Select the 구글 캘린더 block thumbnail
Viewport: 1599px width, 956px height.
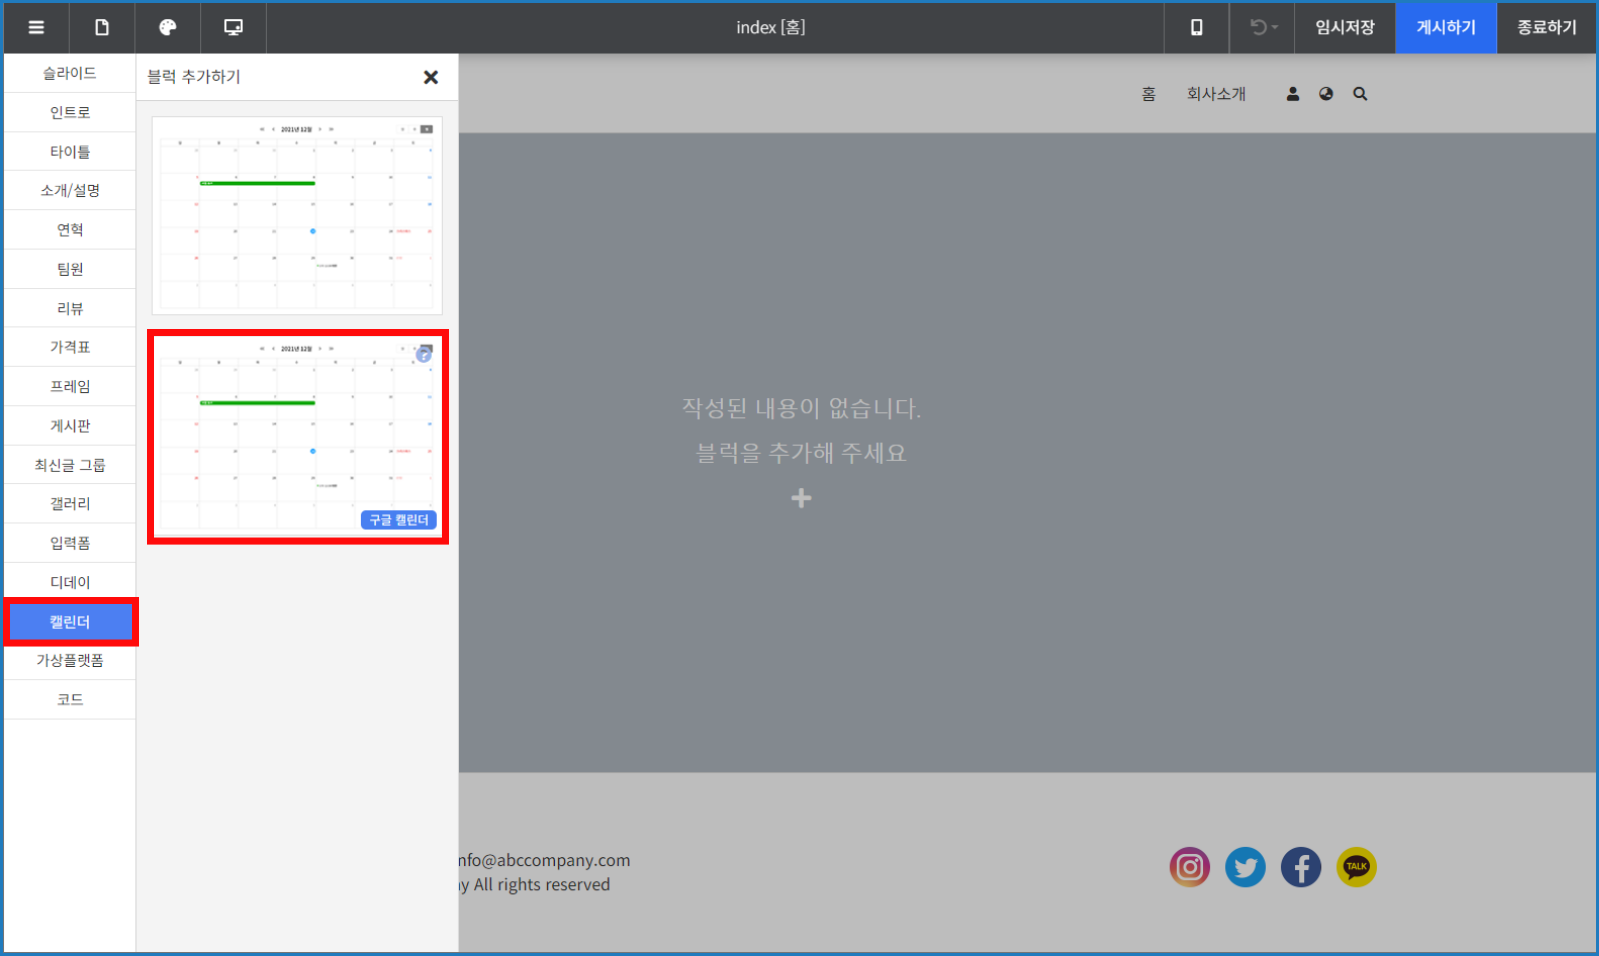(x=297, y=437)
